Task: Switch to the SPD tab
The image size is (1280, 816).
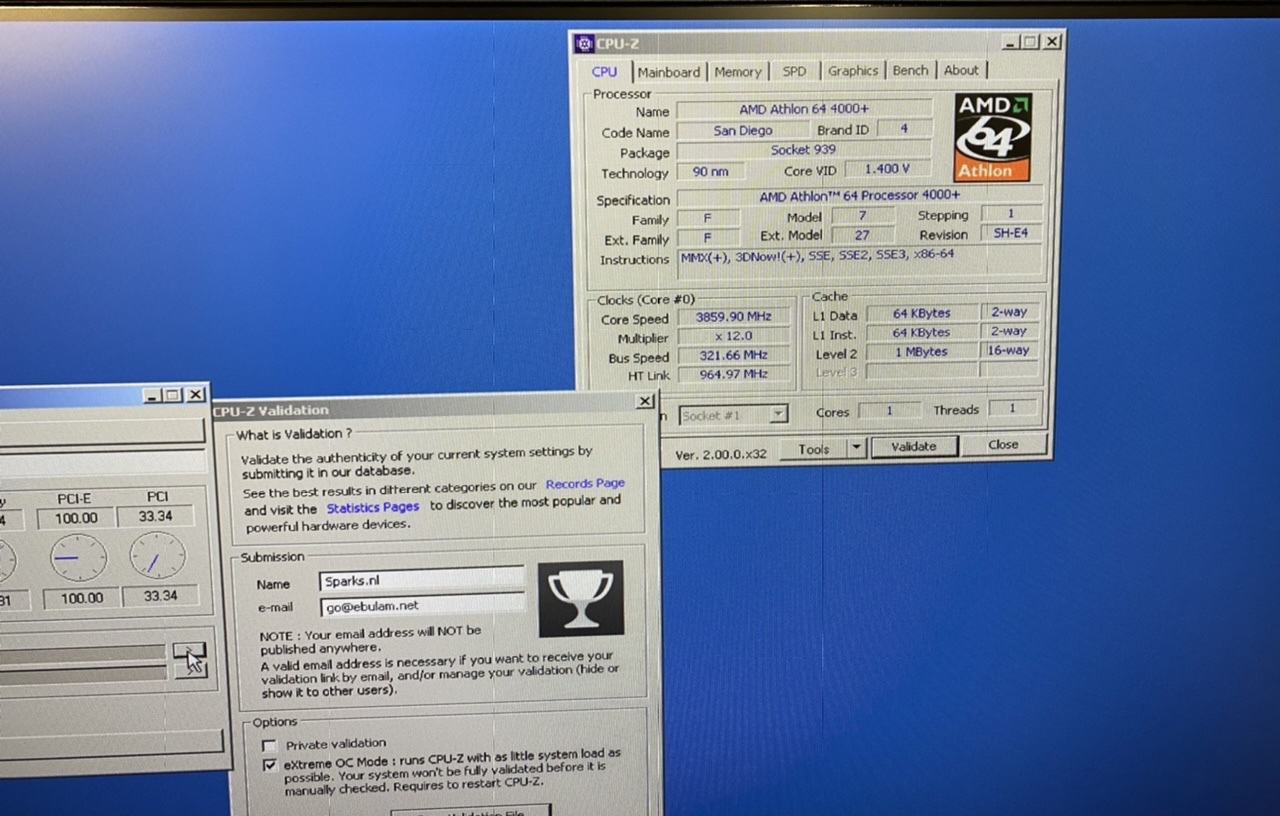Action: click(794, 71)
